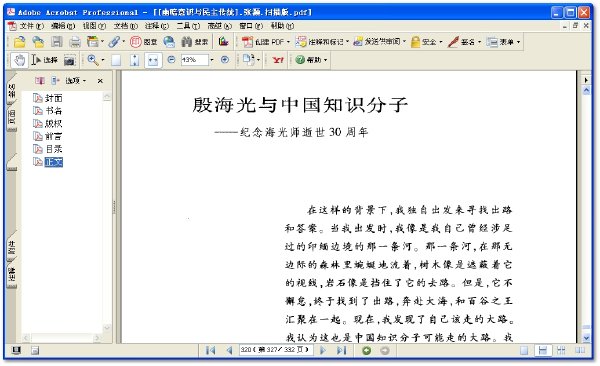600x366 pixels.
Task: Go to next page button
Action: [323, 350]
